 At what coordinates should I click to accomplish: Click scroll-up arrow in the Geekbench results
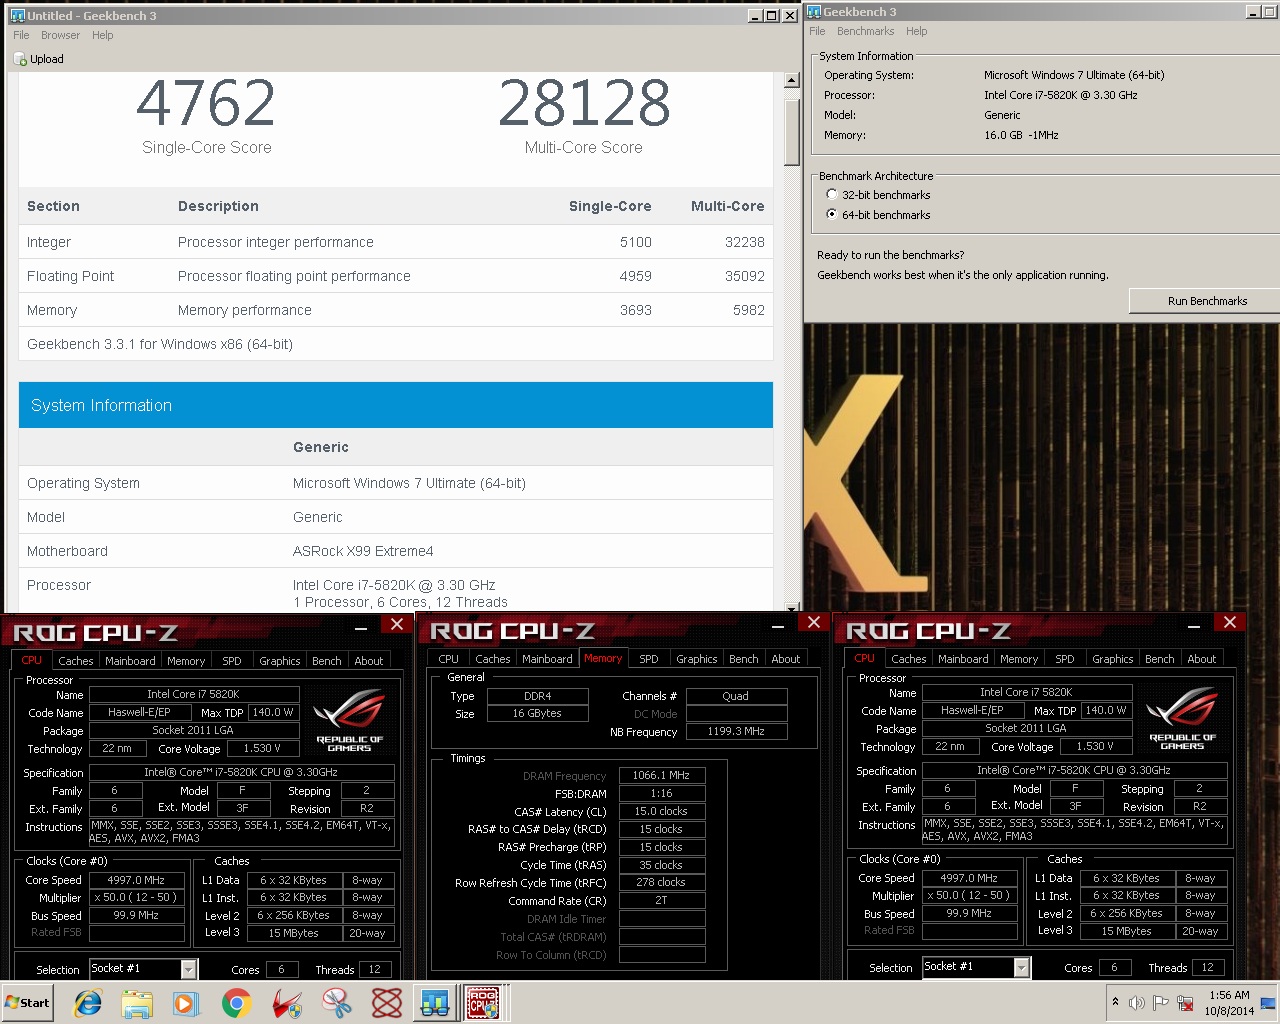coord(792,81)
